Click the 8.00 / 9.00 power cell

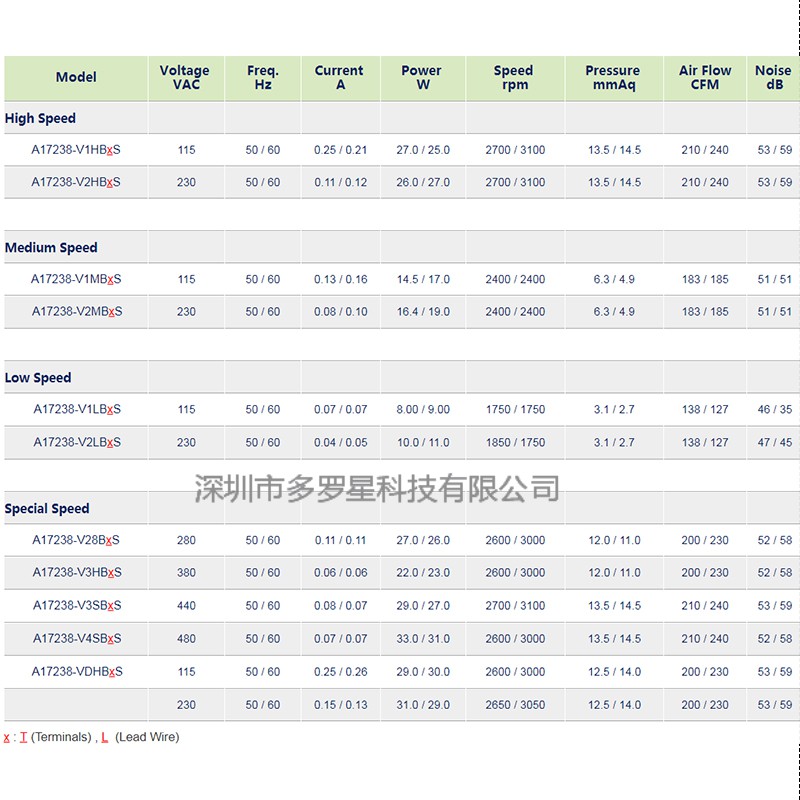pos(423,410)
